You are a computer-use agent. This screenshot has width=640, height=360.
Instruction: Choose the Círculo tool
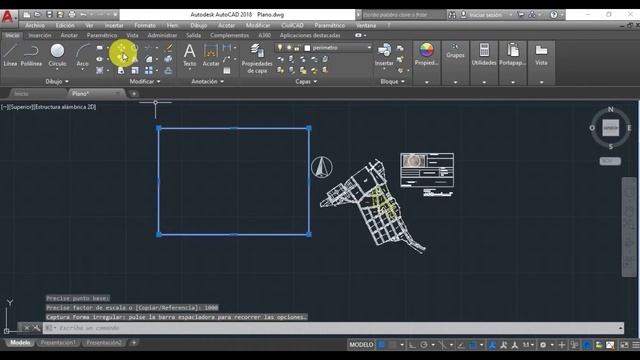[57, 55]
